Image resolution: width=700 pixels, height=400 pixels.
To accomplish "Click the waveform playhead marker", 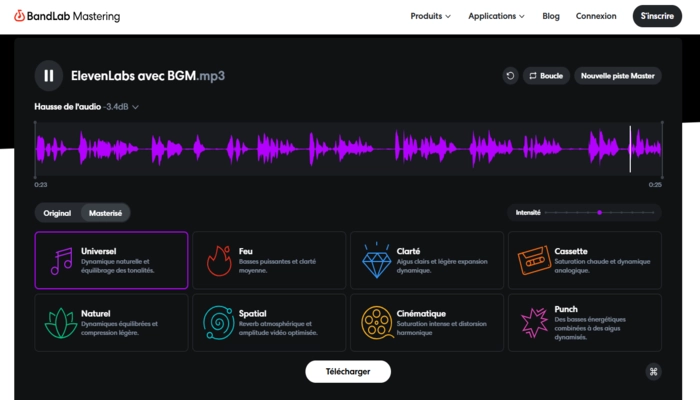I will coord(630,149).
